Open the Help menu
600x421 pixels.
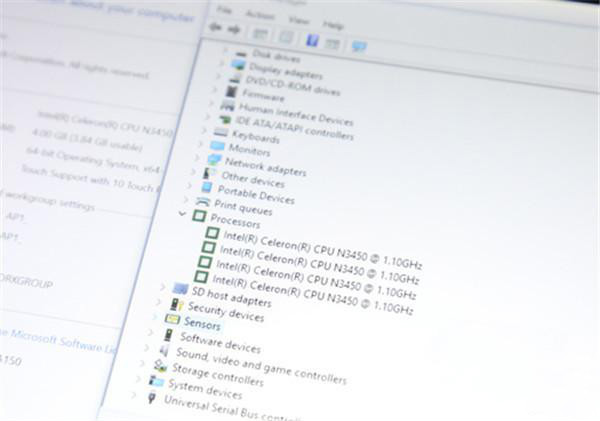[333, 24]
